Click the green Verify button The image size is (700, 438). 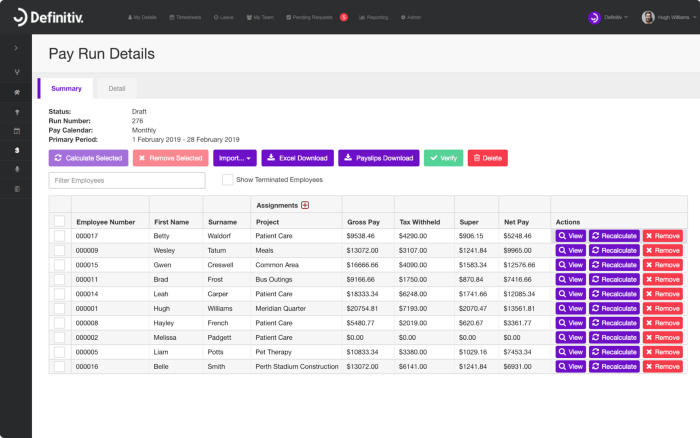pos(443,158)
